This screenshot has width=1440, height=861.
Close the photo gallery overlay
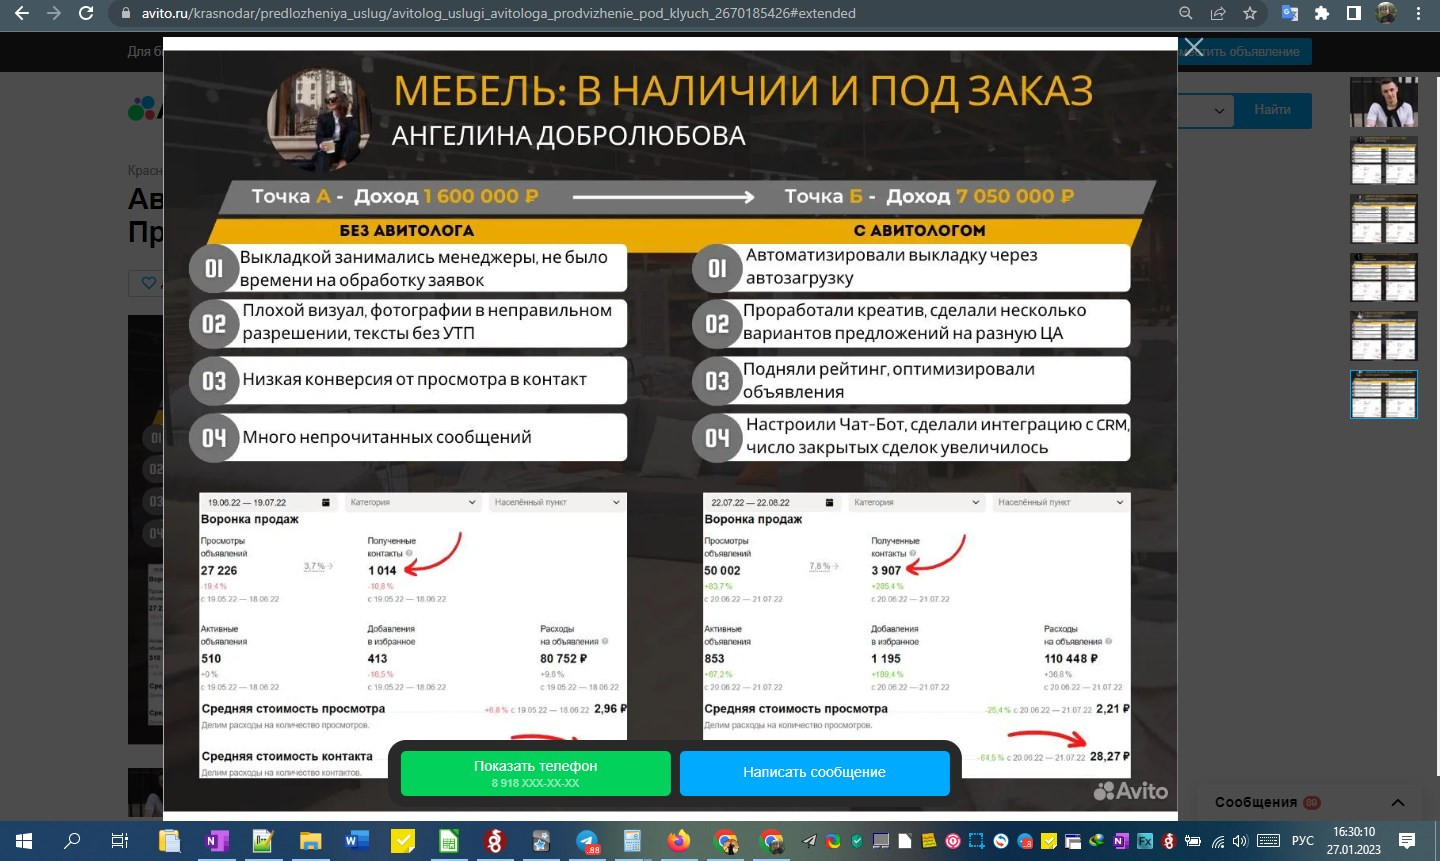pyautogui.click(x=1193, y=47)
